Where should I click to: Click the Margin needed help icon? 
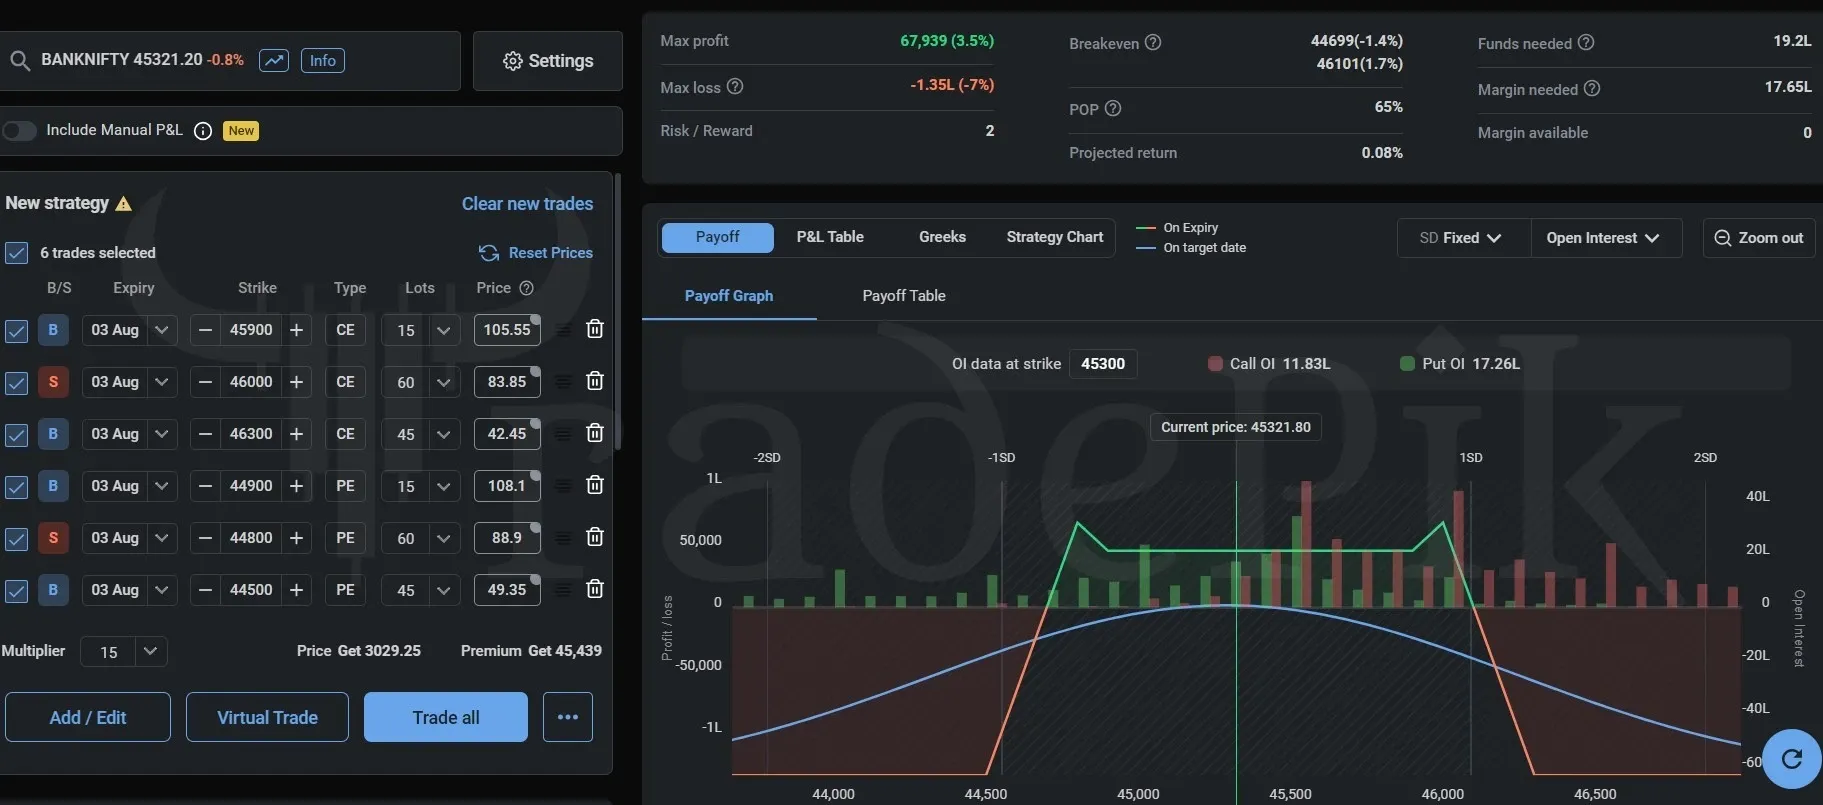coord(1592,88)
